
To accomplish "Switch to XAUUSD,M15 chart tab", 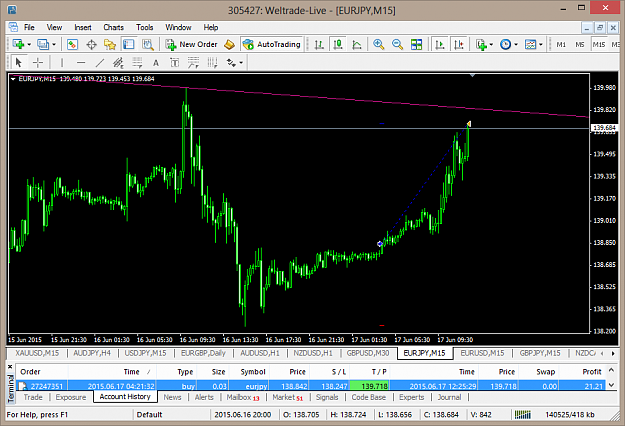I will pyautogui.click(x=37, y=353).
